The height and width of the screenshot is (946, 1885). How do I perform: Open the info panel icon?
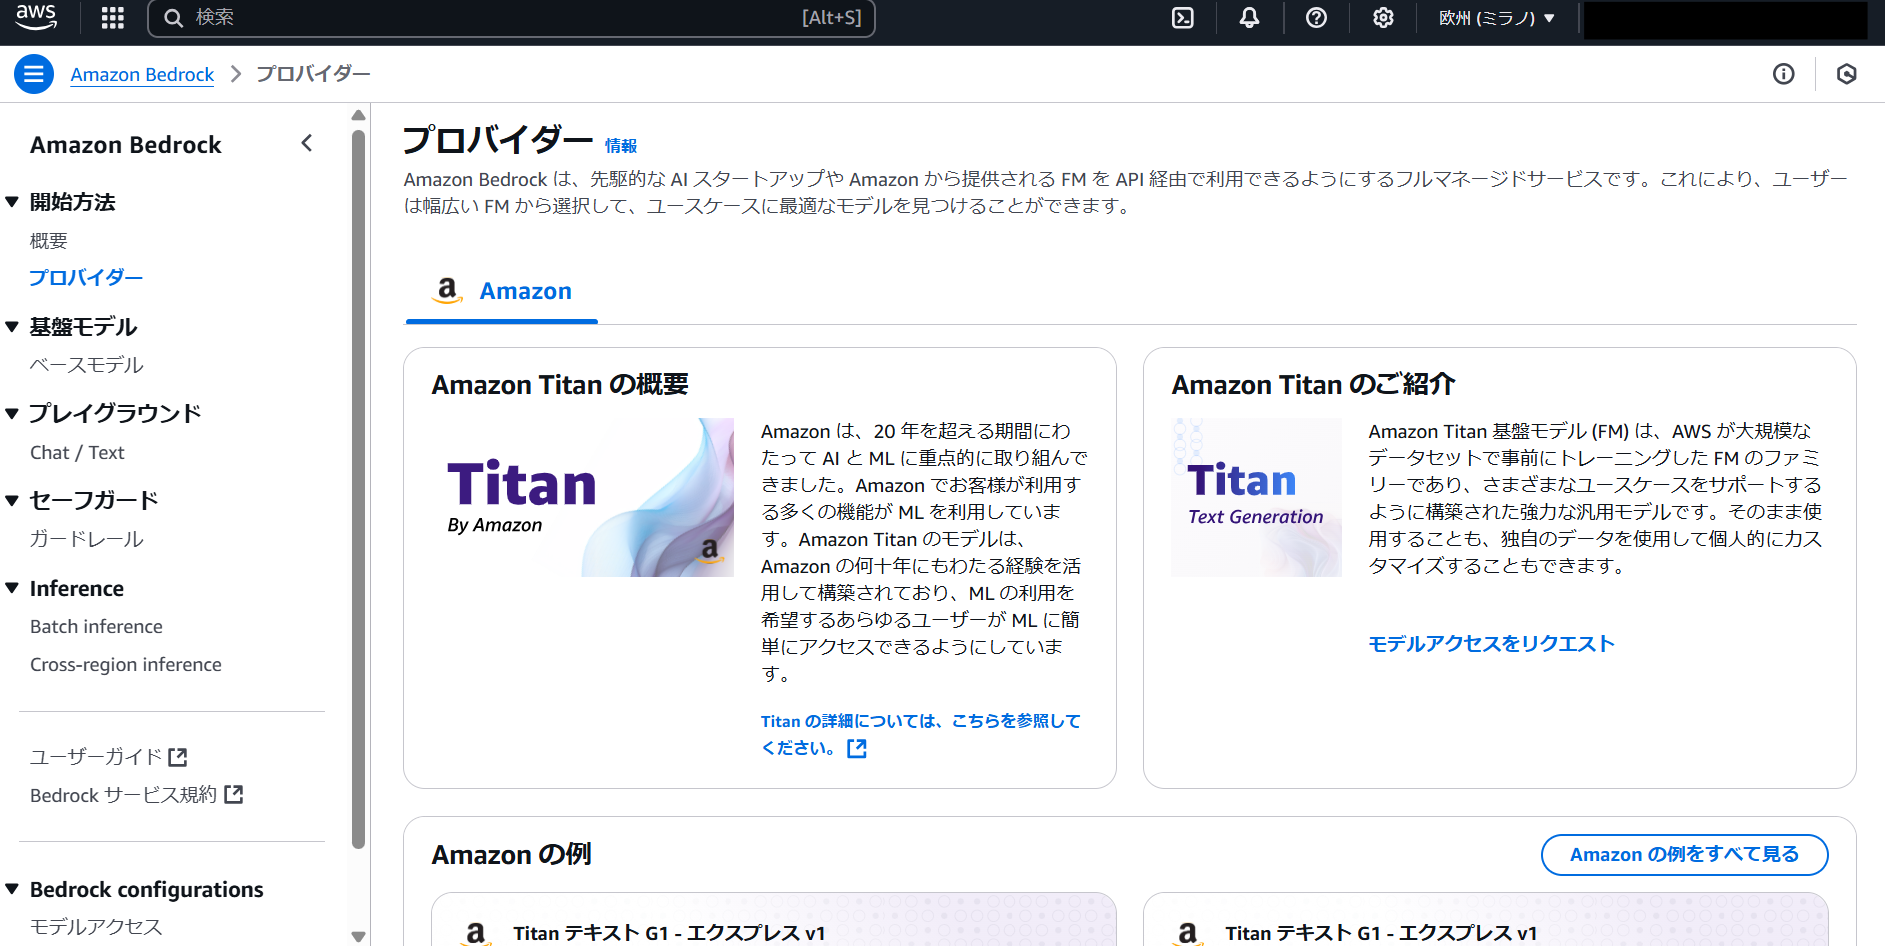(x=1784, y=74)
